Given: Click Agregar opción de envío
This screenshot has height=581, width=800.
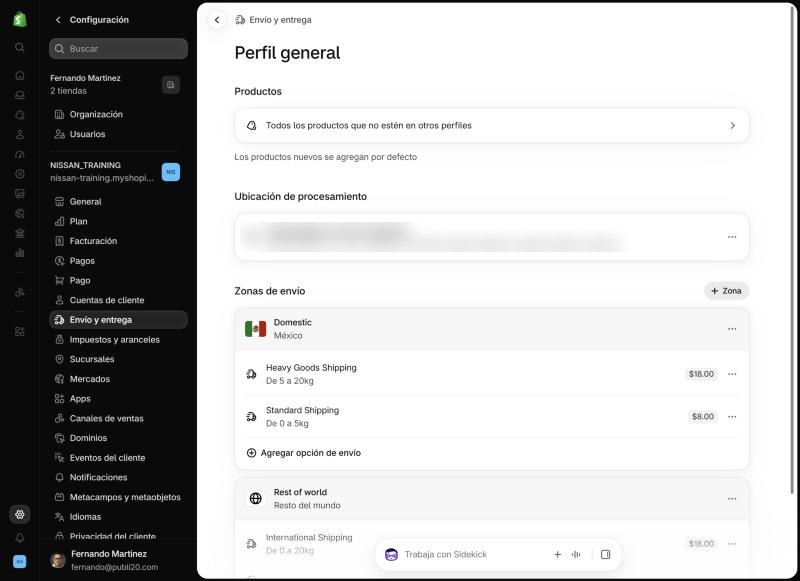Looking at the screenshot, I should point(304,453).
